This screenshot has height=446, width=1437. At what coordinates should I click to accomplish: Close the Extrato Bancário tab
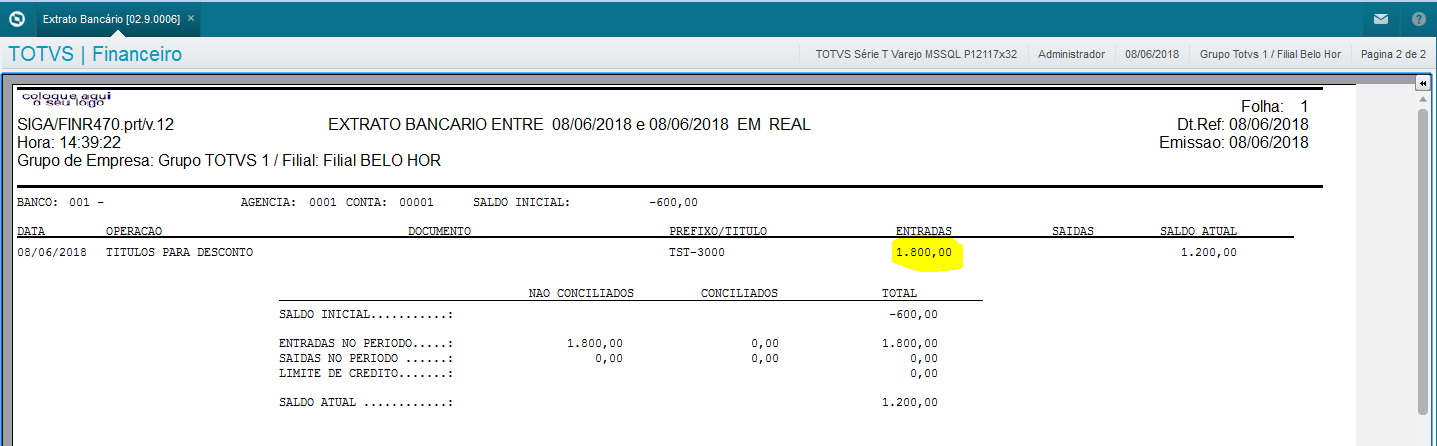click(x=190, y=18)
